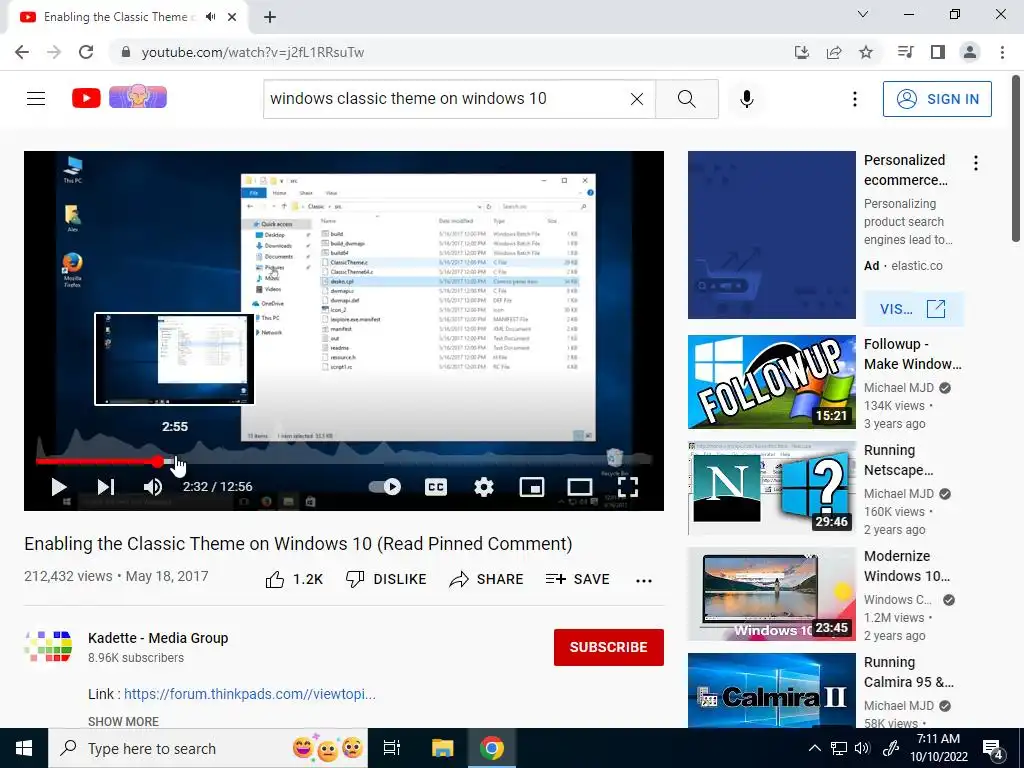Viewport: 1024px width, 768px height.
Task: Subscribe to Kadette - Media Group
Action: [x=609, y=647]
